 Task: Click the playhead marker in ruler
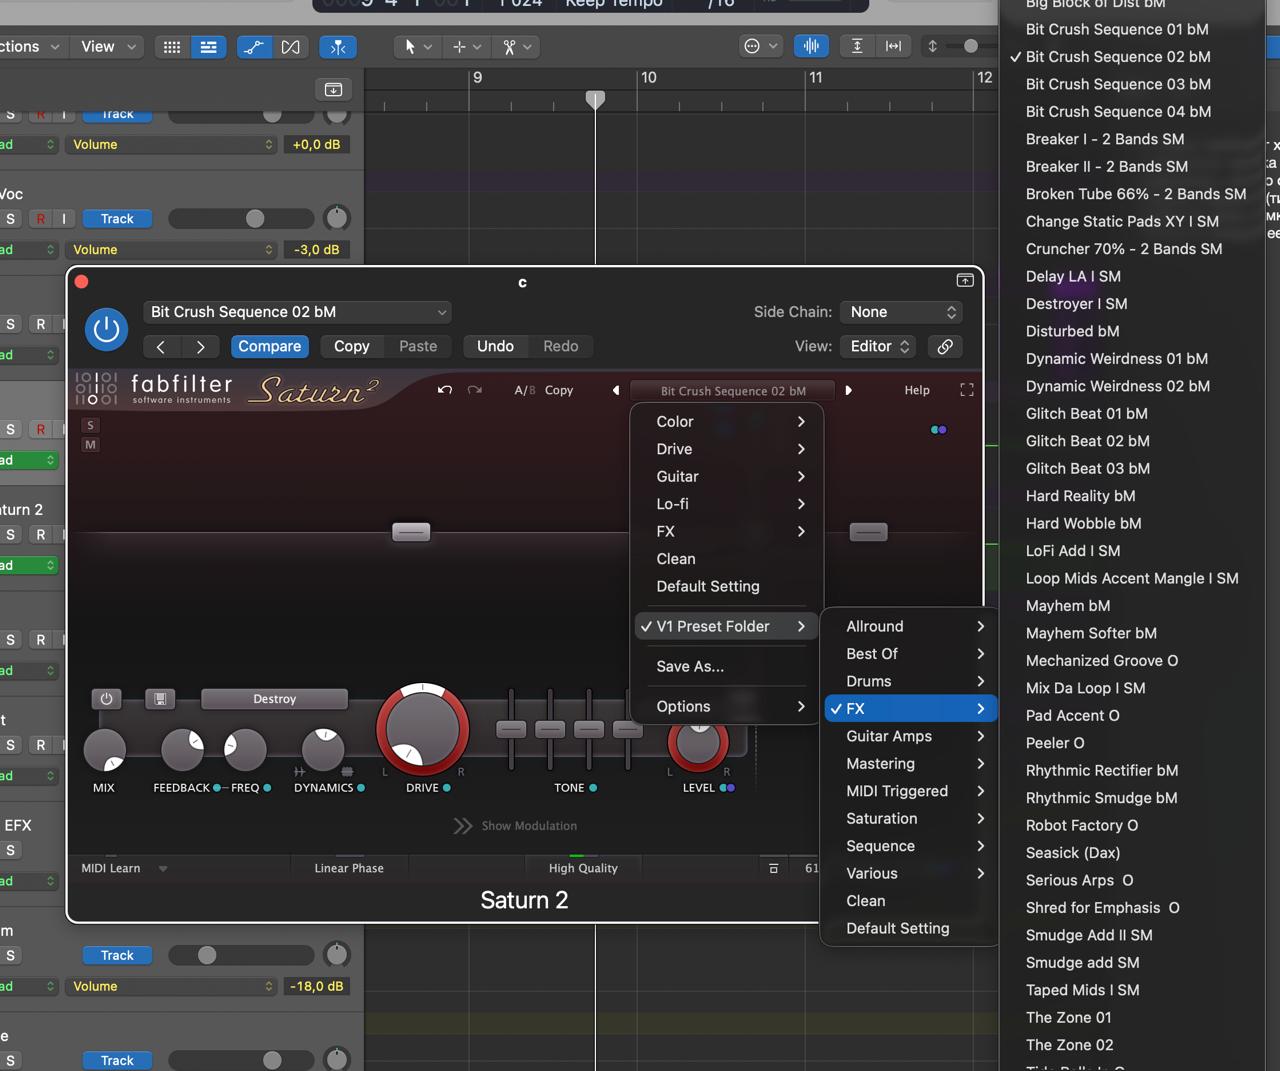pyautogui.click(x=595, y=99)
